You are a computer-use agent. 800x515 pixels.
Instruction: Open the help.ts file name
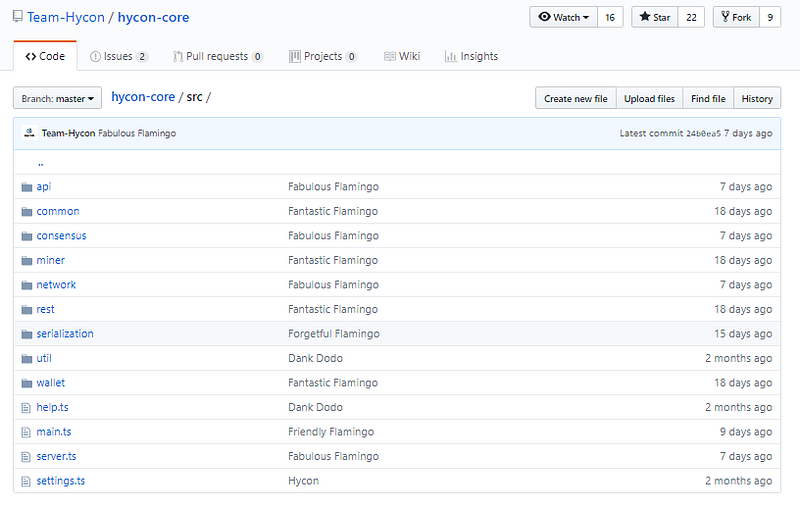tap(53, 407)
